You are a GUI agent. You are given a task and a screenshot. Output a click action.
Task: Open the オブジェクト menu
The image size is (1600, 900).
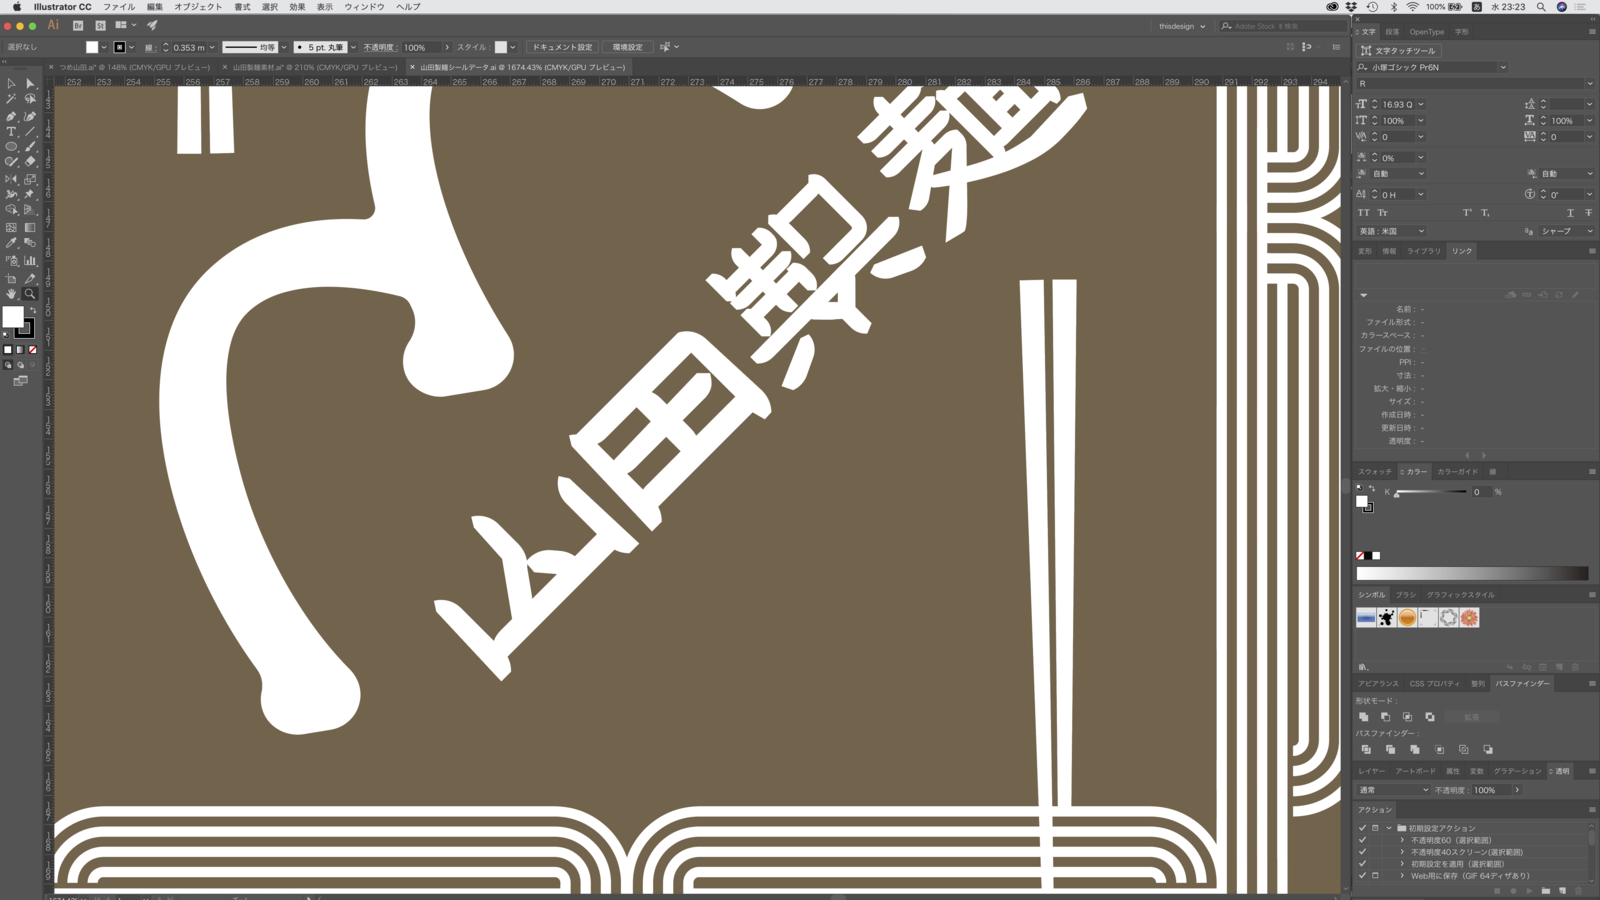[198, 7]
